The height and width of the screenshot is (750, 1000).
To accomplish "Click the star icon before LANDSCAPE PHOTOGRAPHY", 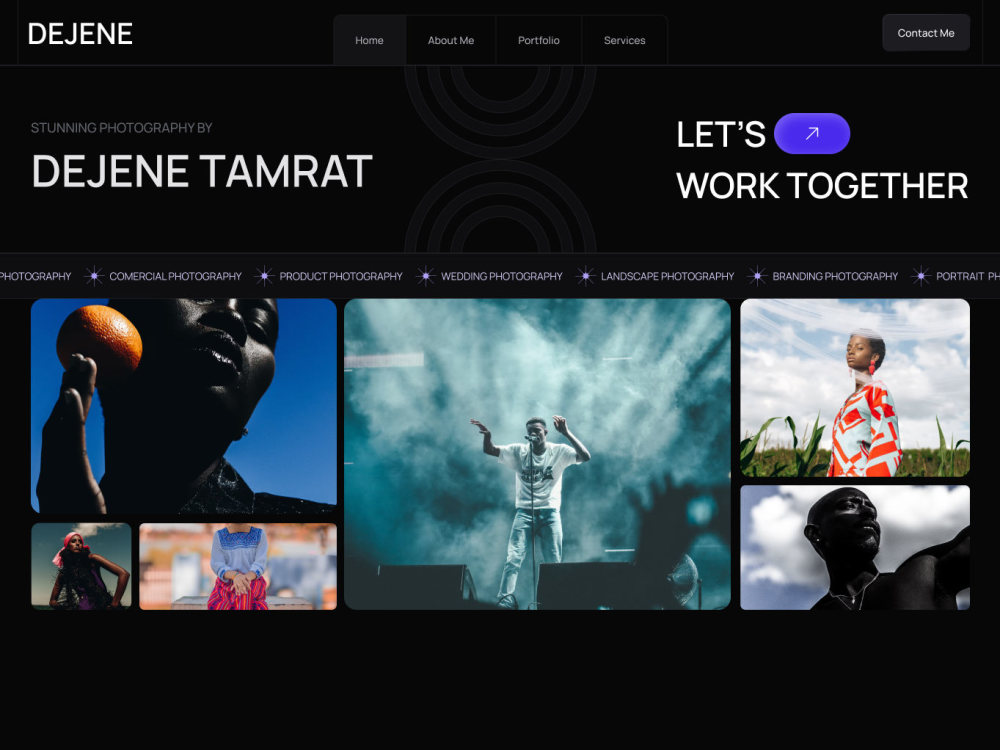I will click(x=585, y=276).
